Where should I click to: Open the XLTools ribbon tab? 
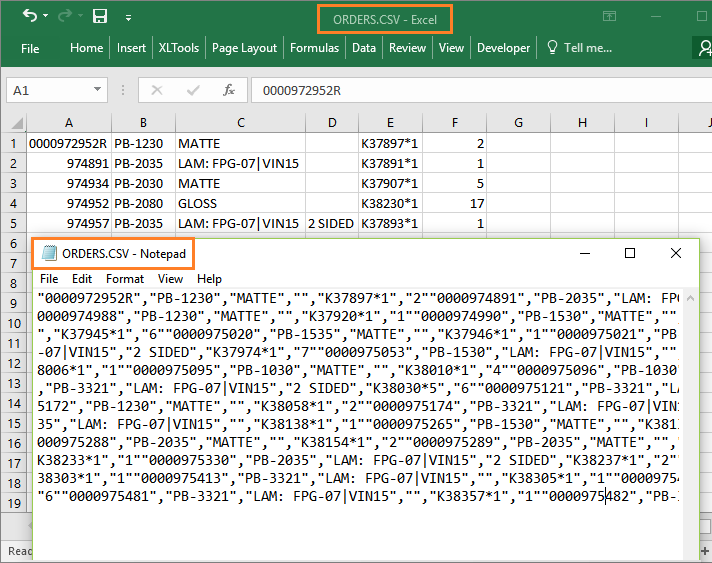pyautogui.click(x=178, y=47)
